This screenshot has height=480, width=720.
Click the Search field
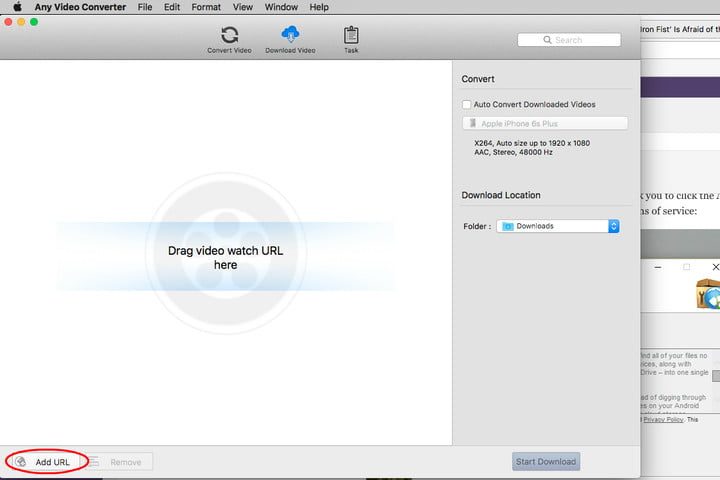568,40
